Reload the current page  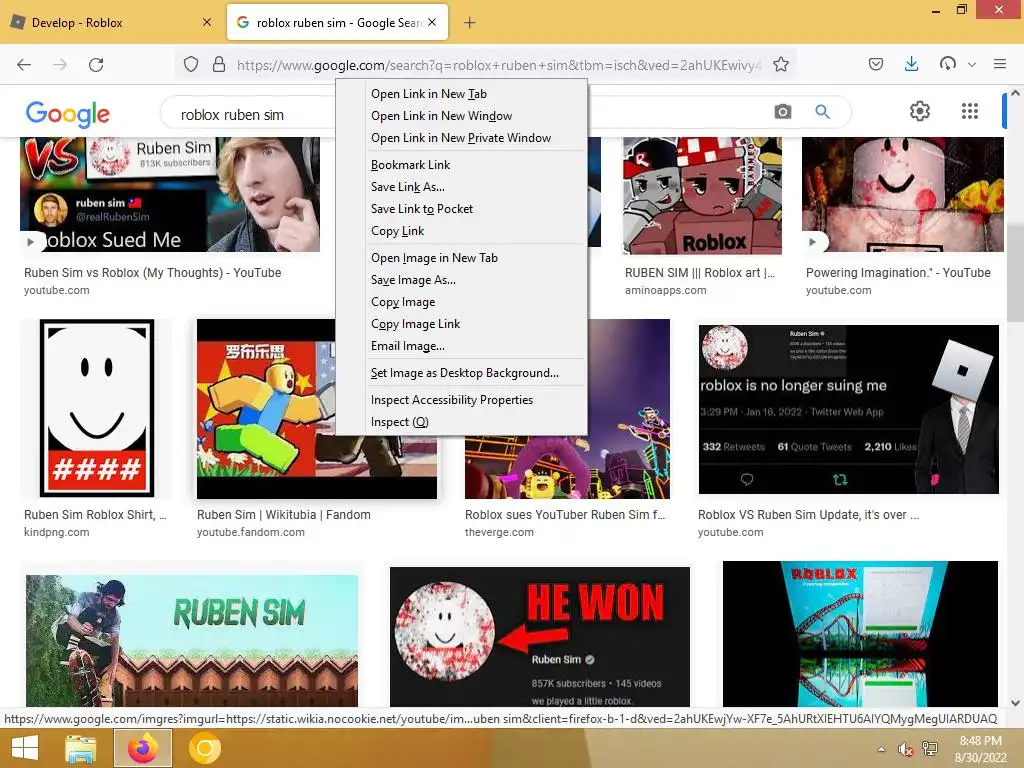tap(96, 64)
